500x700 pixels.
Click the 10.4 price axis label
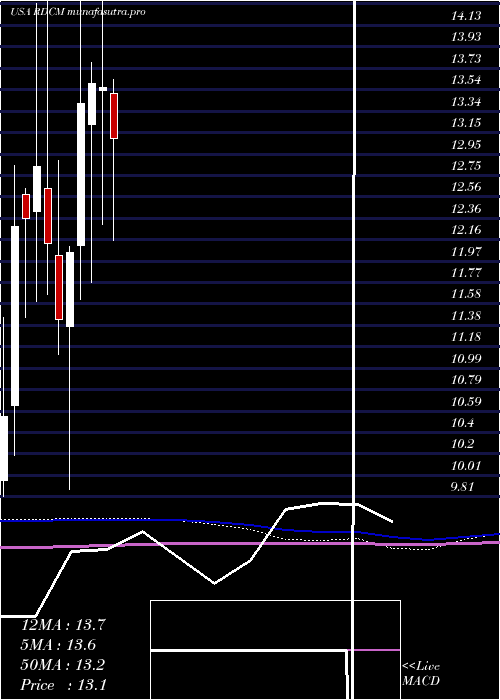pos(462,423)
